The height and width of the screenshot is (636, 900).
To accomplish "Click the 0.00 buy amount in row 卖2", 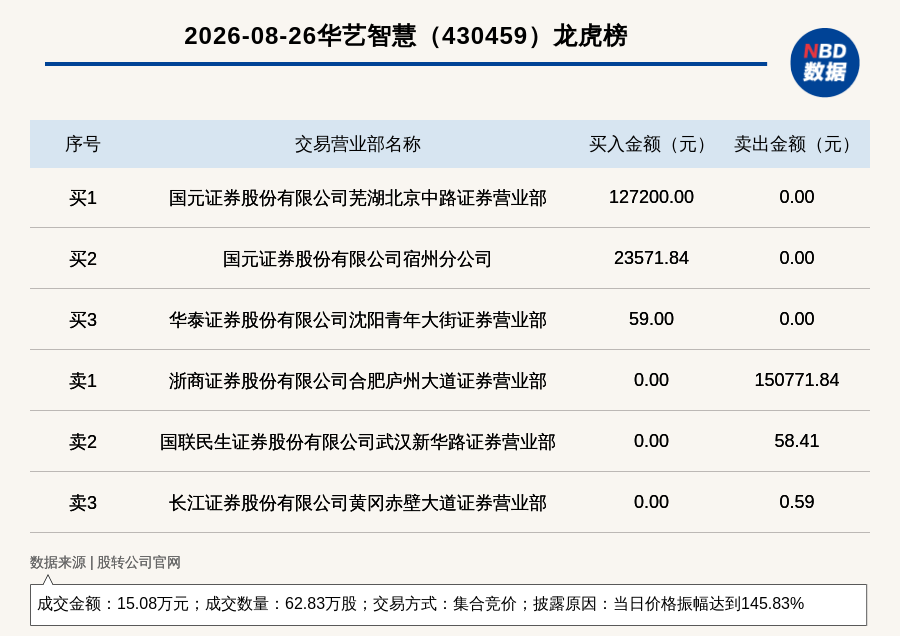I will [x=651, y=441].
